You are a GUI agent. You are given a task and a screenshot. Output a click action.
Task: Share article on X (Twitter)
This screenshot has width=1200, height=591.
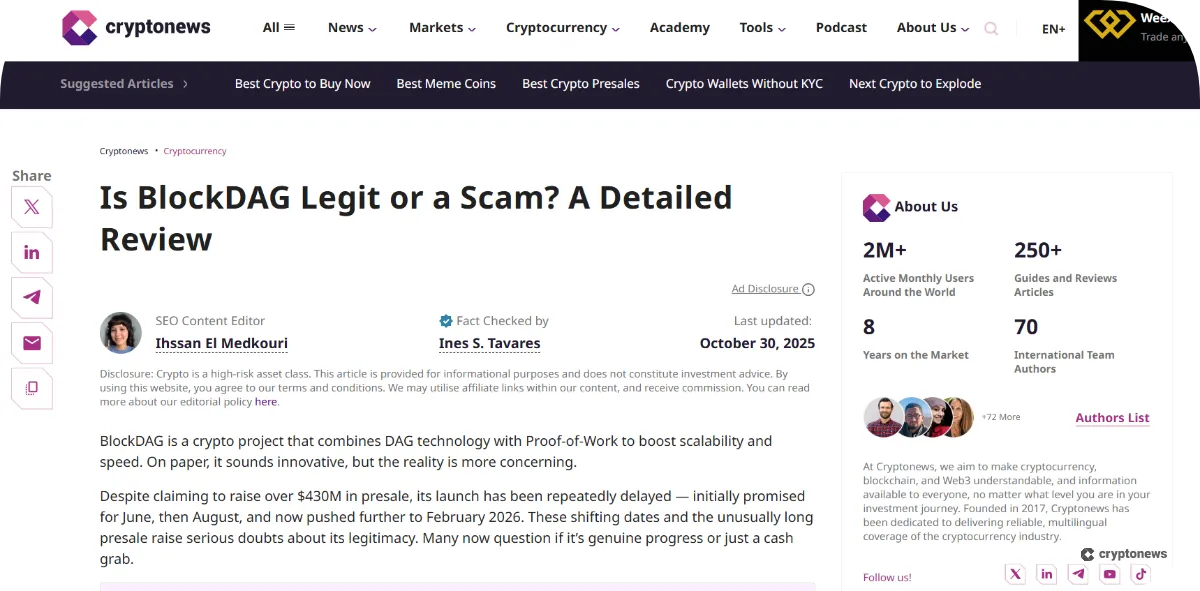click(x=32, y=208)
